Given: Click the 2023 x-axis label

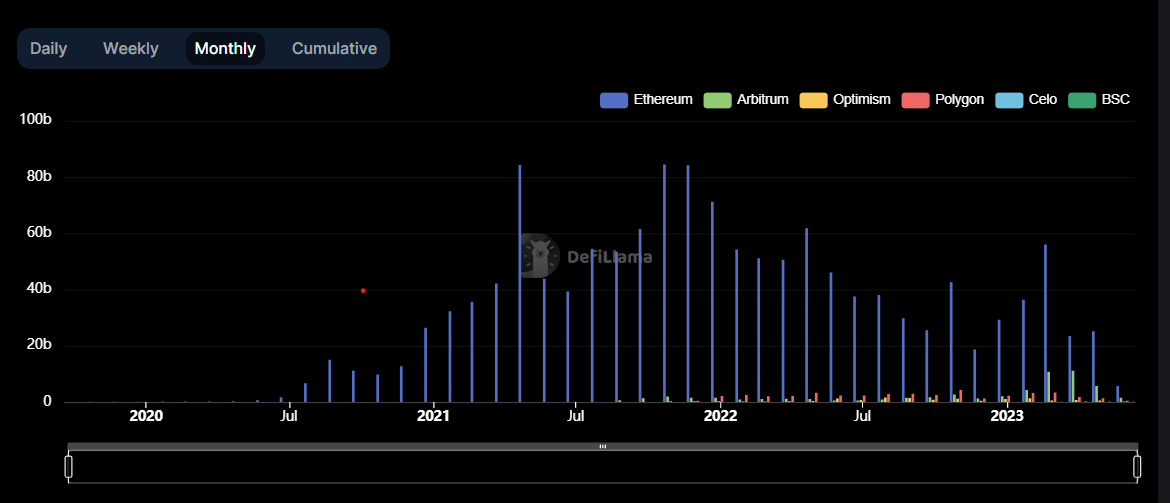Looking at the screenshot, I should pos(1007,416).
